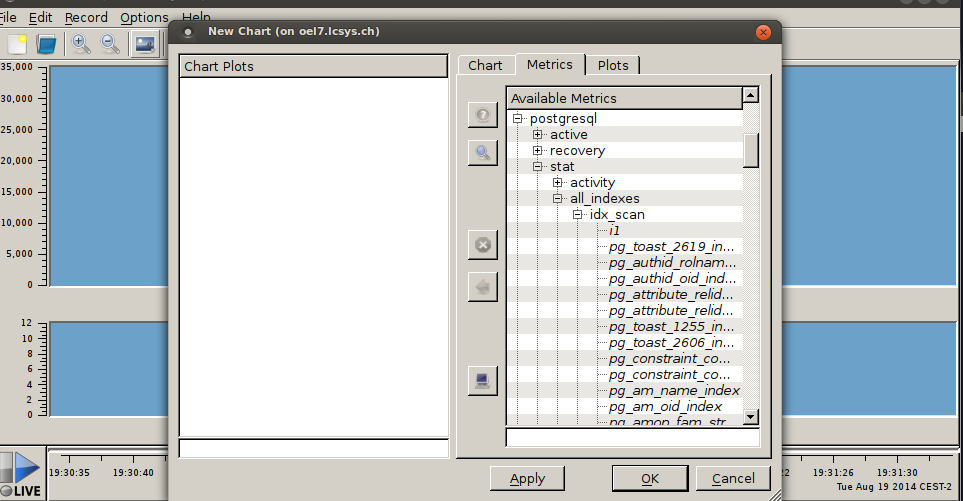Image resolution: width=963 pixels, height=501 pixels.
Task: Click the metric search magnifier button
Action: [482, 152]
